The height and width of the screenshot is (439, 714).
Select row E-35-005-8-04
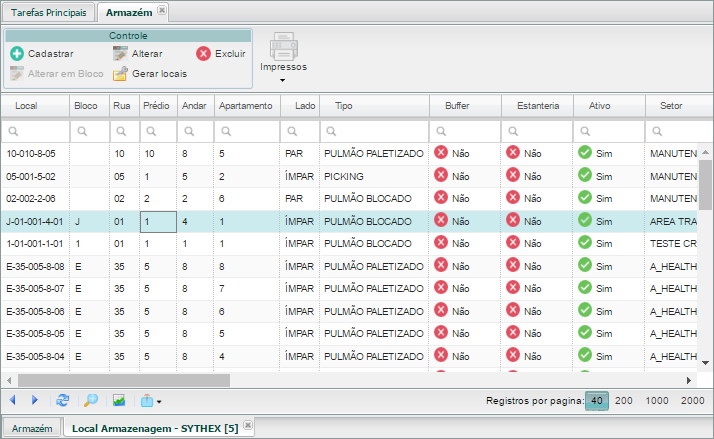click(x=349, y=357)
